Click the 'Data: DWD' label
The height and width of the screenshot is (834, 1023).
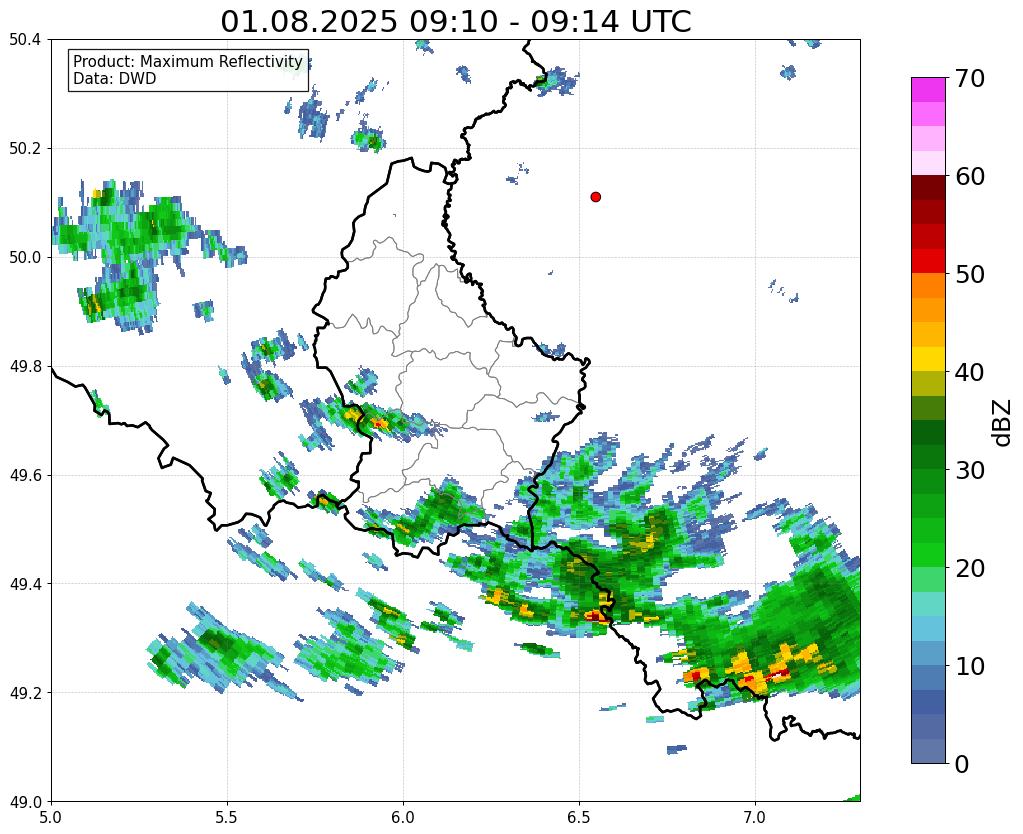point(115,79)
